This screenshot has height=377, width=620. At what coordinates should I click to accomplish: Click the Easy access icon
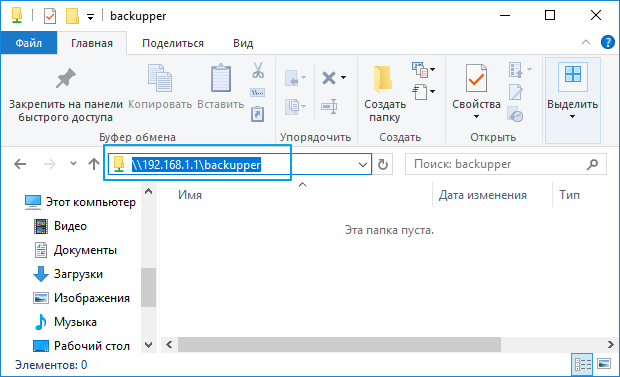tap(420, 92)
